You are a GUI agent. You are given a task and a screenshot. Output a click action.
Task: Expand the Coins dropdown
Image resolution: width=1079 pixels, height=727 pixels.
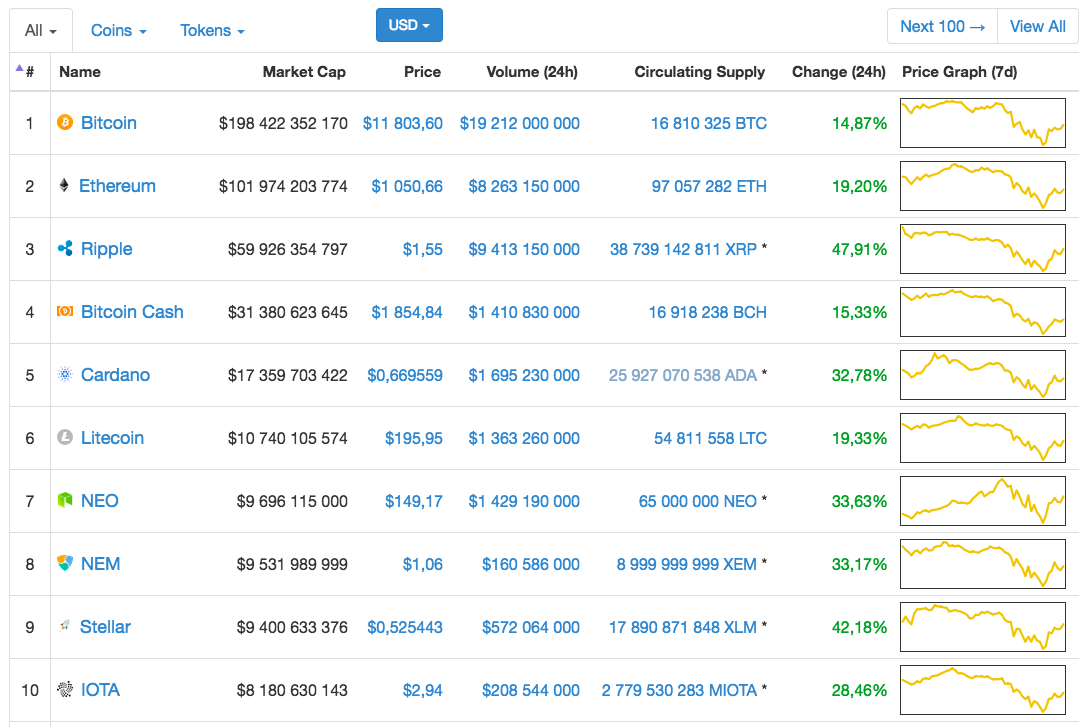point(117,31)
